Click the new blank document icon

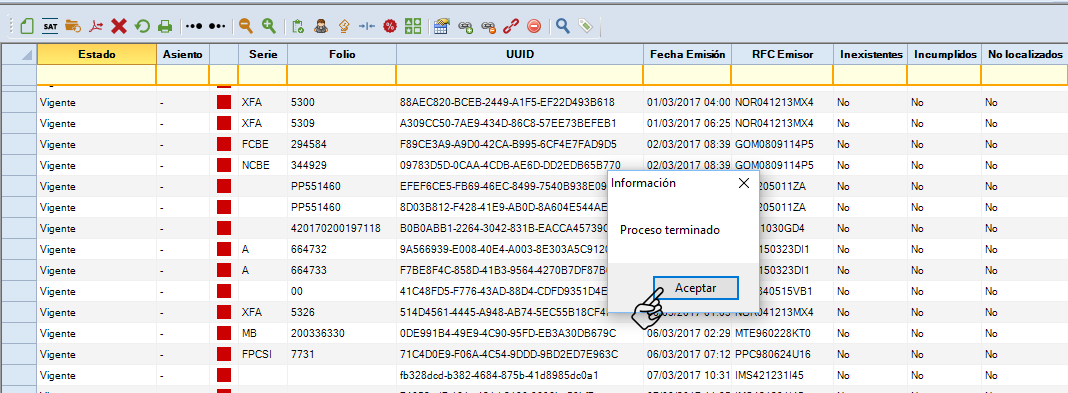pyautogui.click(x=27, y=27)
